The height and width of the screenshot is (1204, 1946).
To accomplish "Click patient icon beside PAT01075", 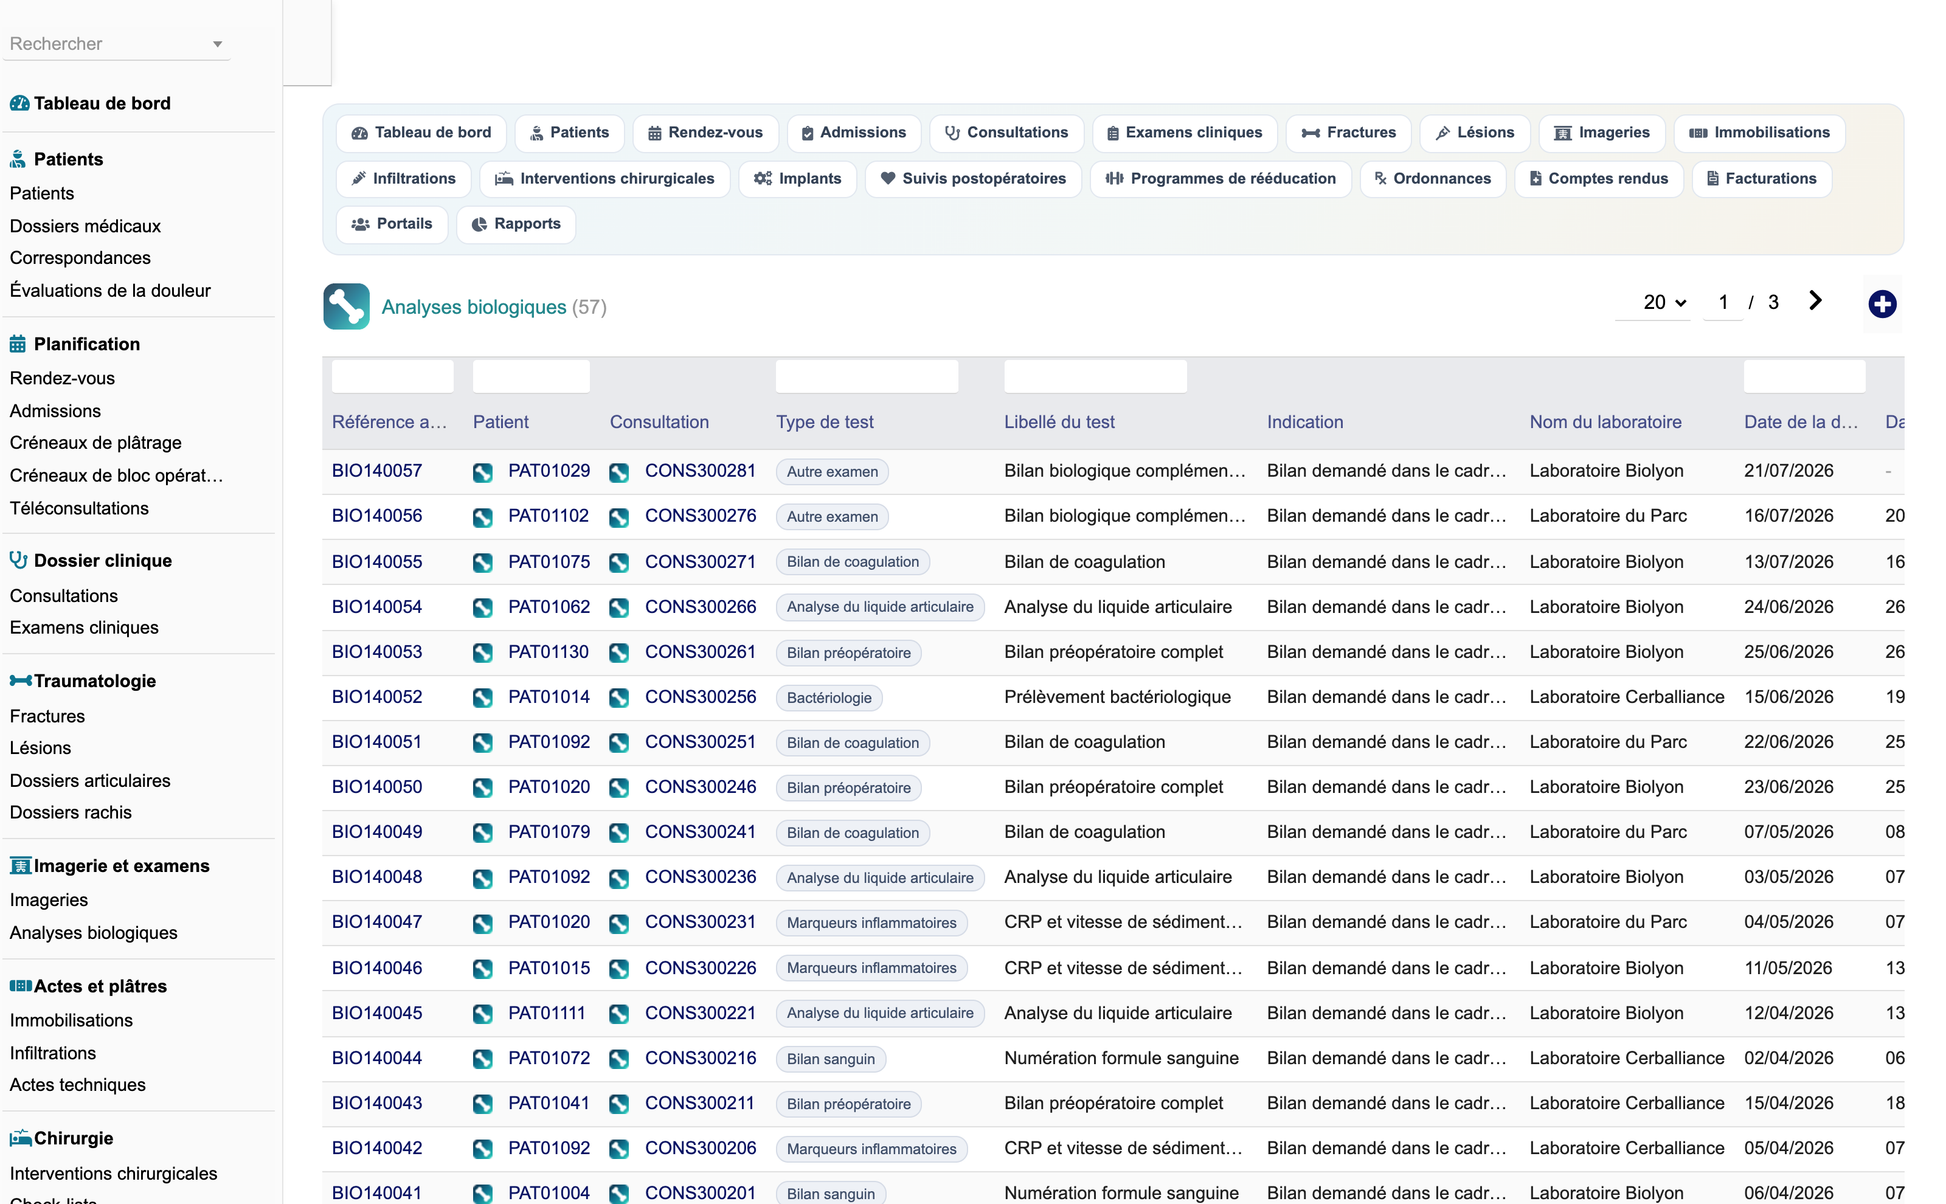I will pyautogui.click(x=483, y=562).
